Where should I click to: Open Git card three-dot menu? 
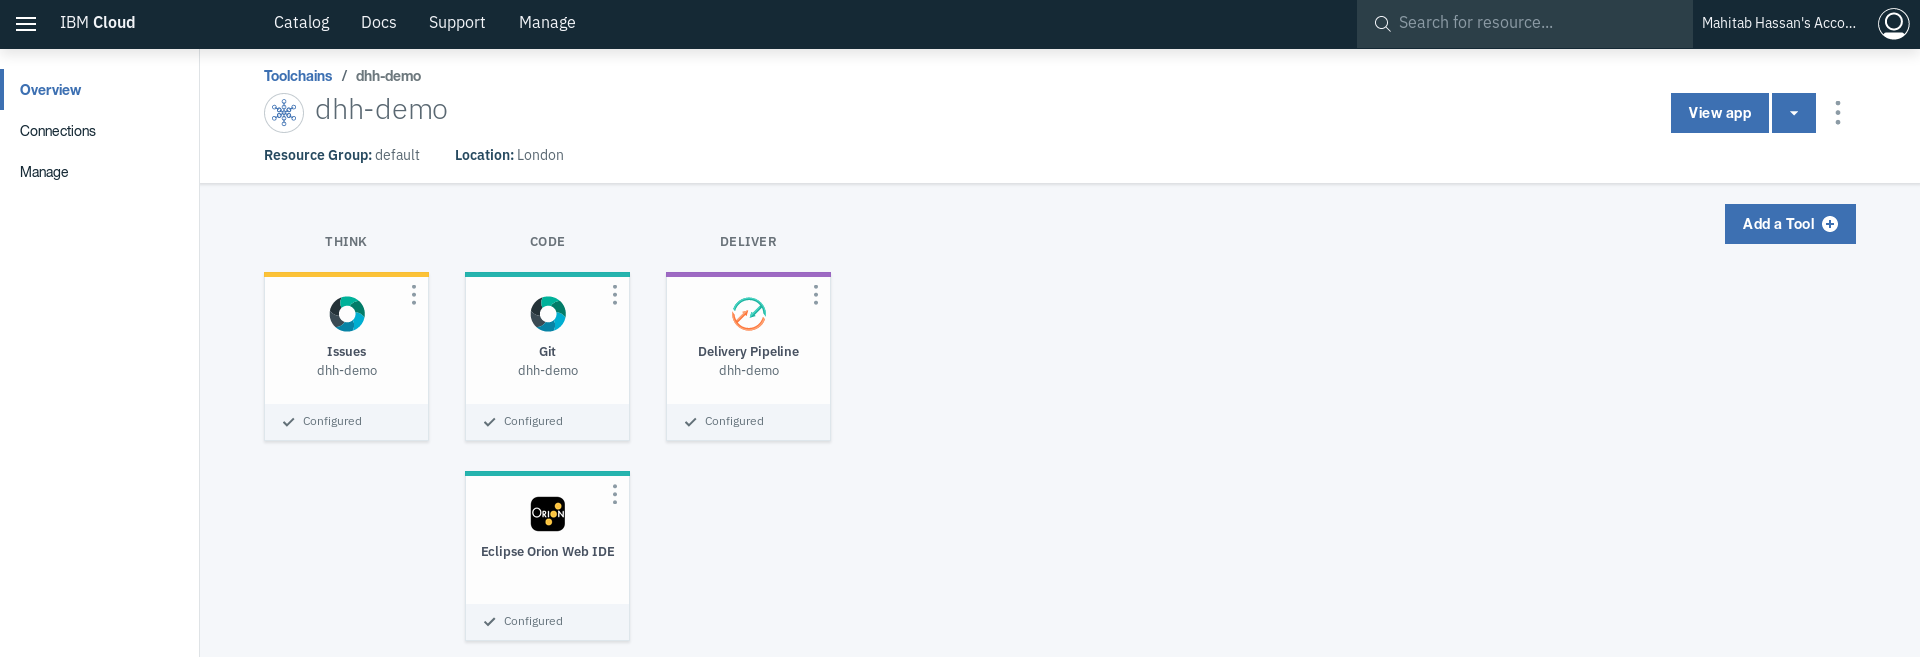[x=615, y=295]
